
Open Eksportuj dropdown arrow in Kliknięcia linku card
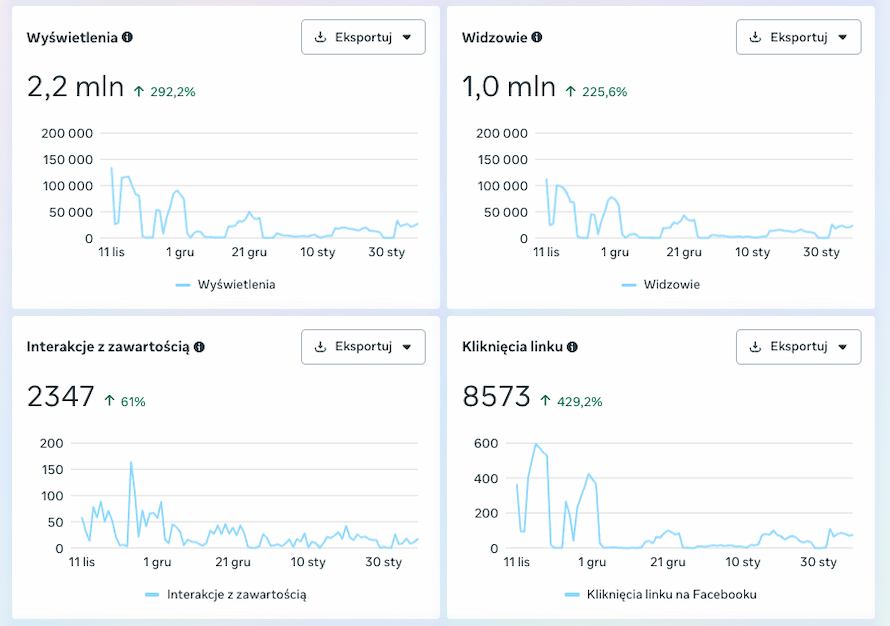[842, 347]
